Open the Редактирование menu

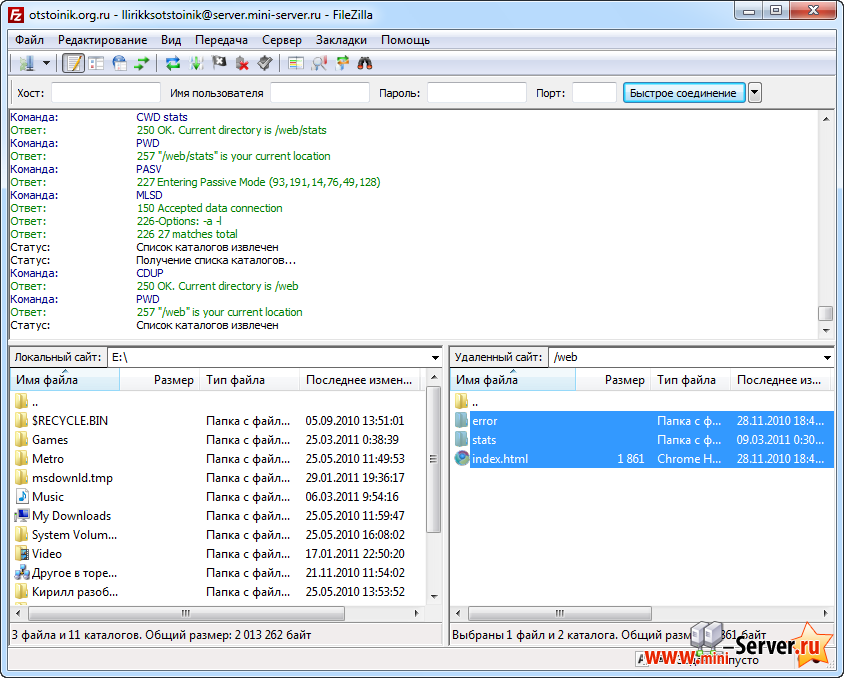102,40
